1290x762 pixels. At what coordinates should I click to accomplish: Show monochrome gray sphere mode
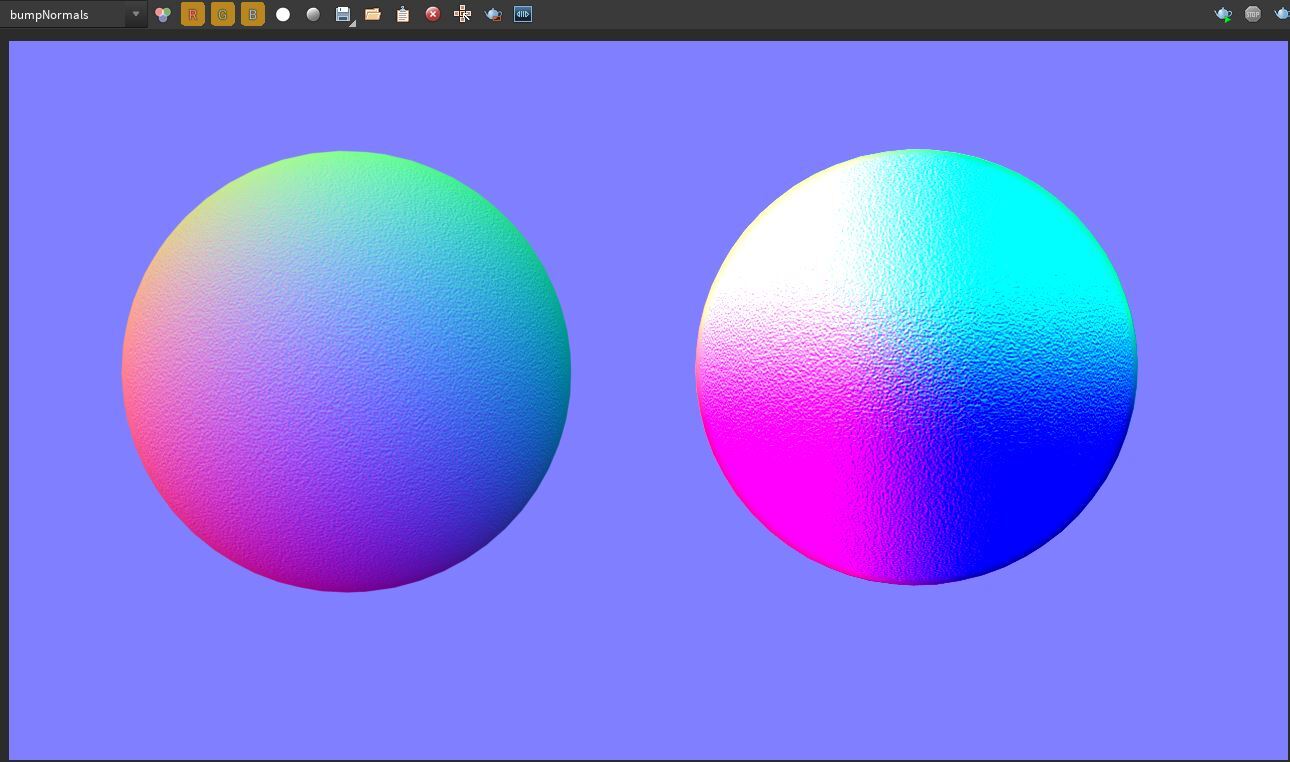(313, 14)
